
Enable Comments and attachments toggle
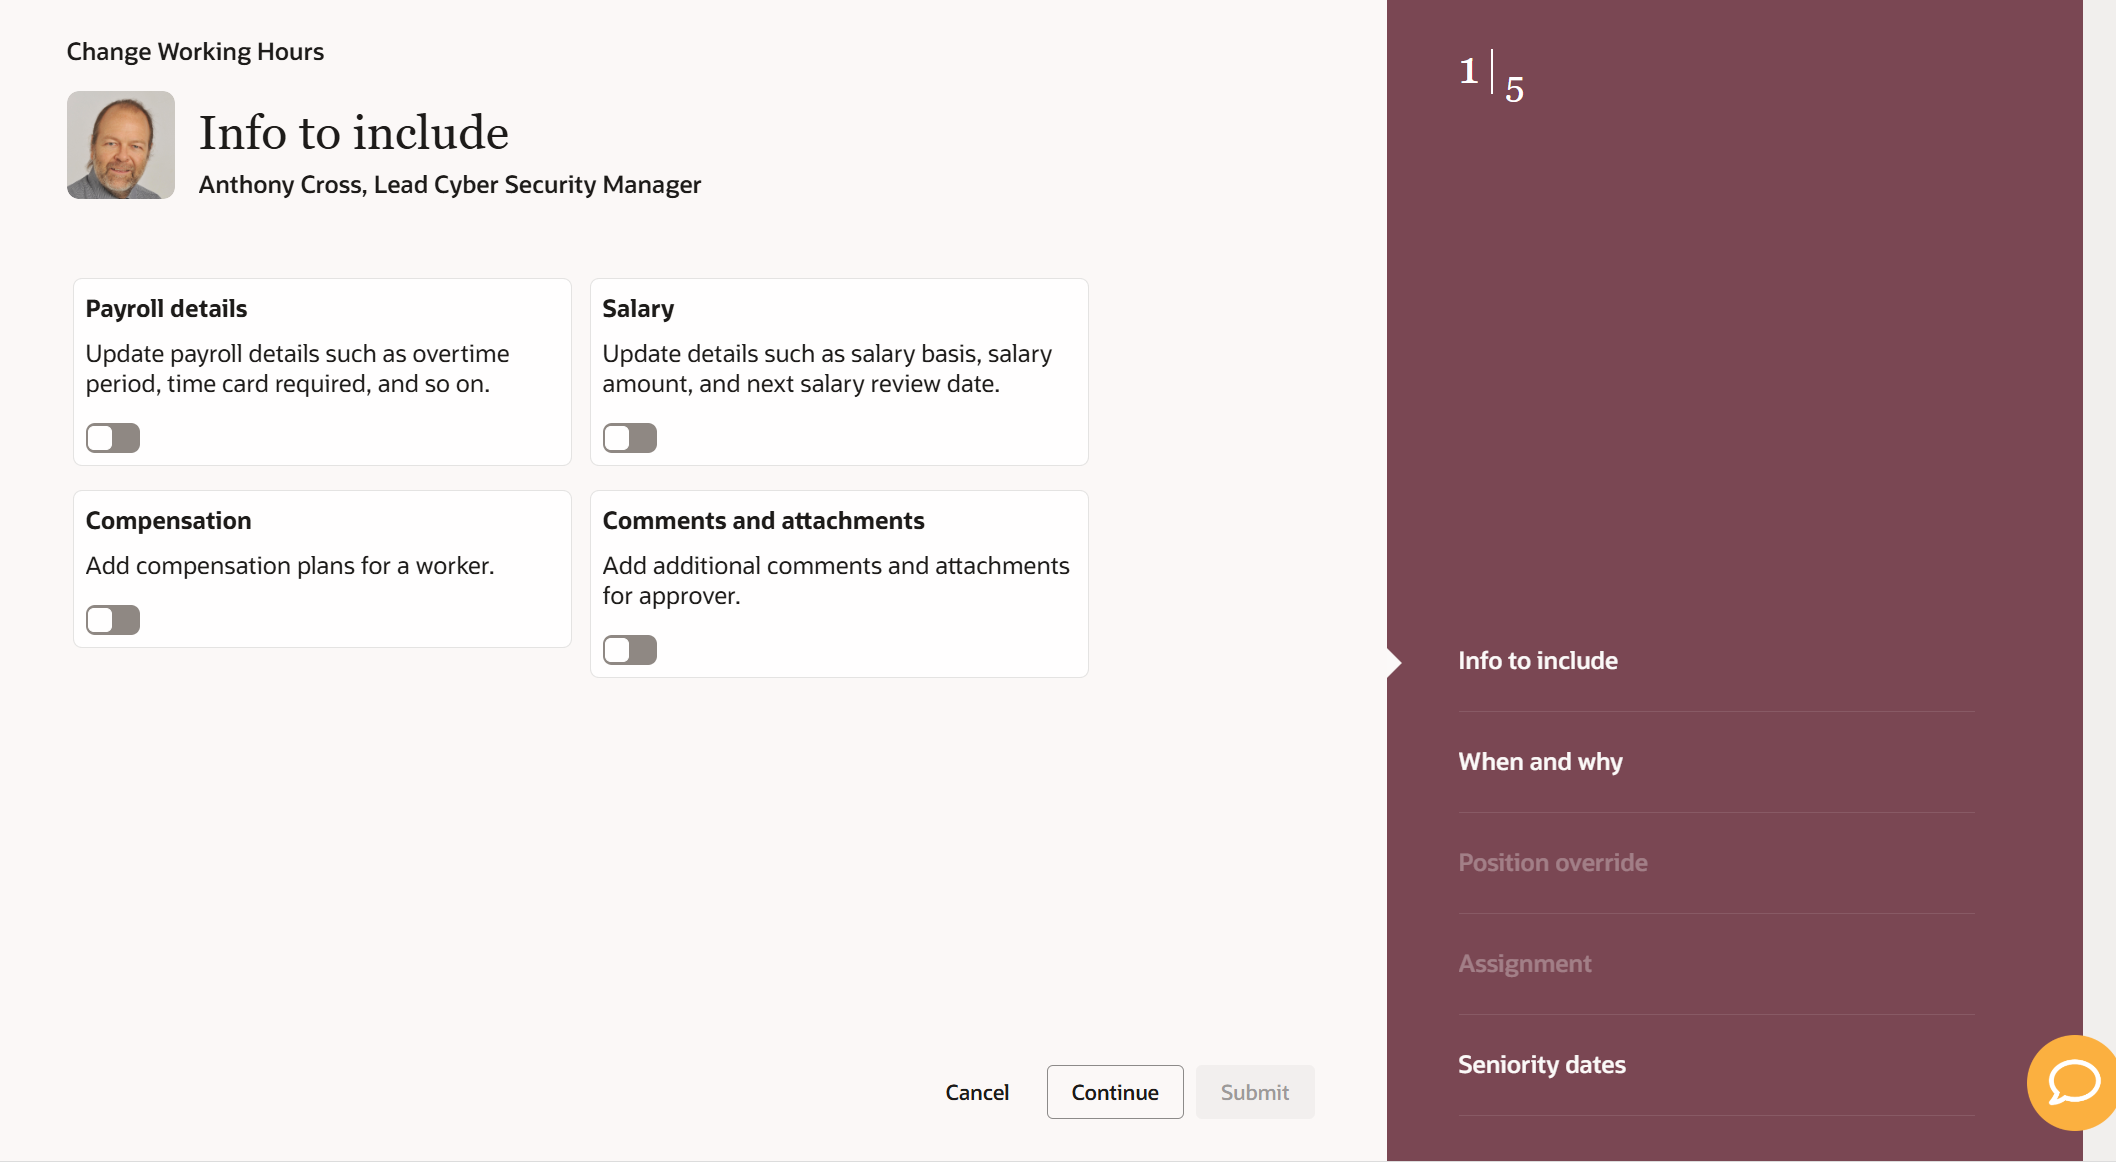pyautogui.click(x=630, y=650)
